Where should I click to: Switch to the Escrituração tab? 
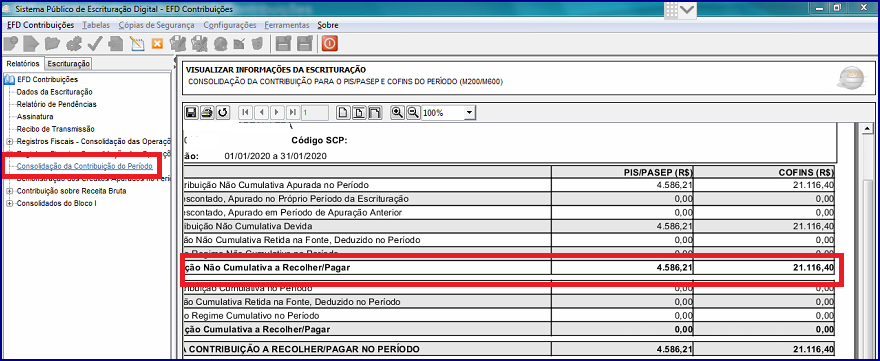[x=68, y=64]
